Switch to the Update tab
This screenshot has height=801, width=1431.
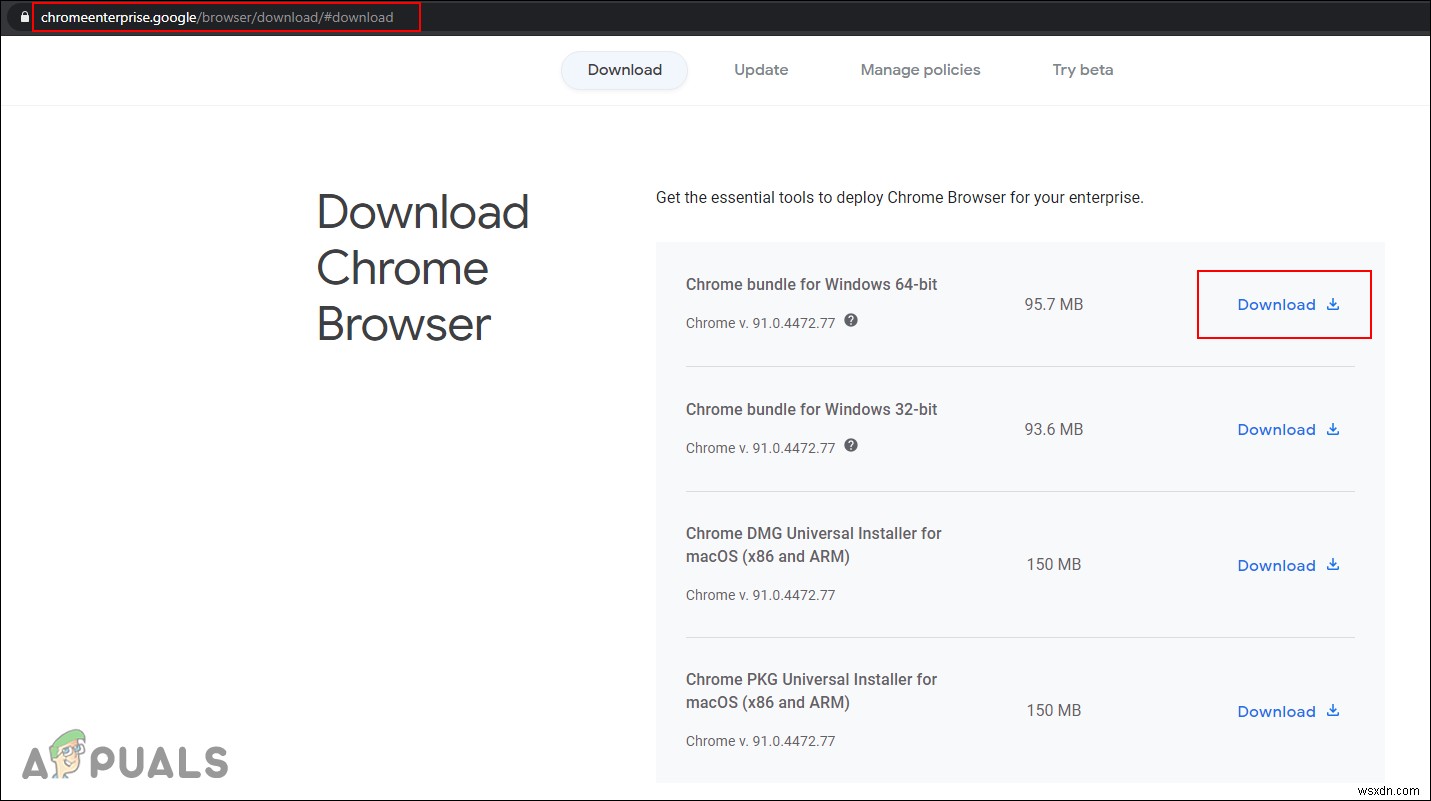click(761, 70)
